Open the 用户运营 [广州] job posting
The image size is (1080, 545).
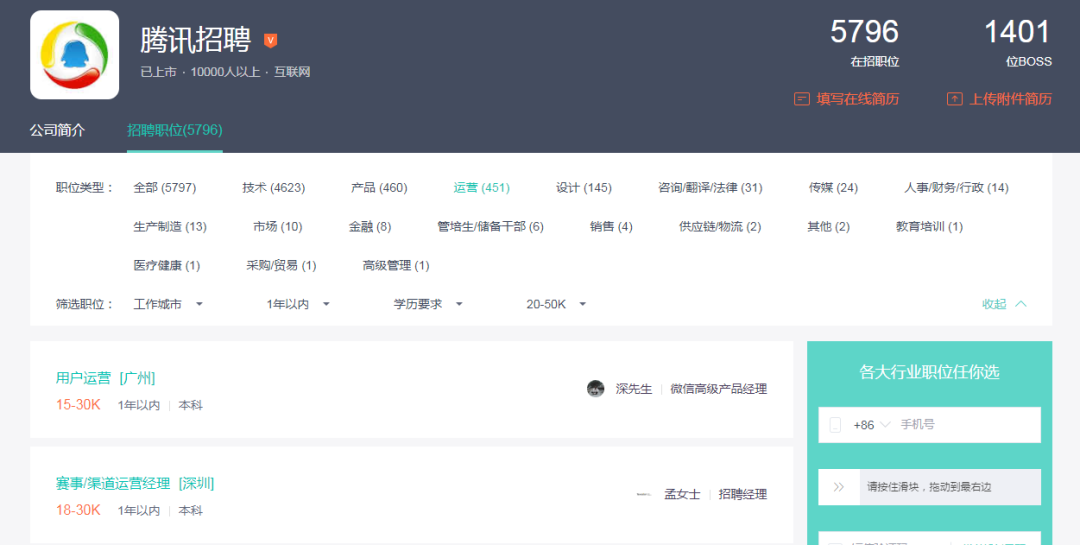[x=105, y=378]
